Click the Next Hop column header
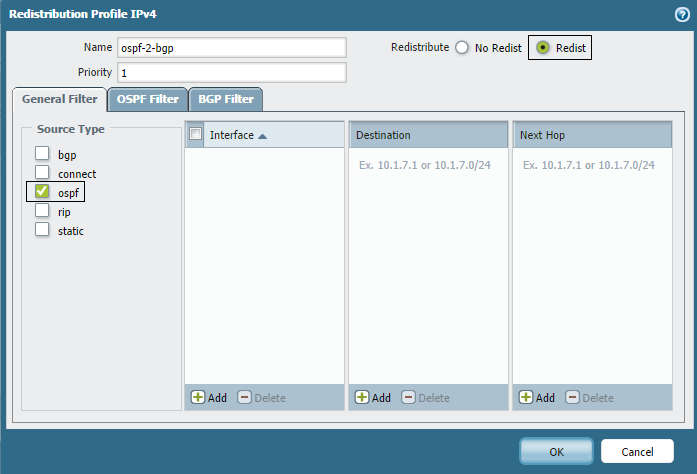Viewport: 697px width, 474px height. pos(593,135)
